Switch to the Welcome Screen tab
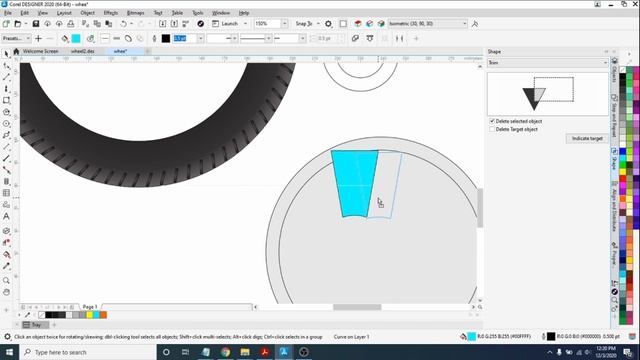 (40, 51)
